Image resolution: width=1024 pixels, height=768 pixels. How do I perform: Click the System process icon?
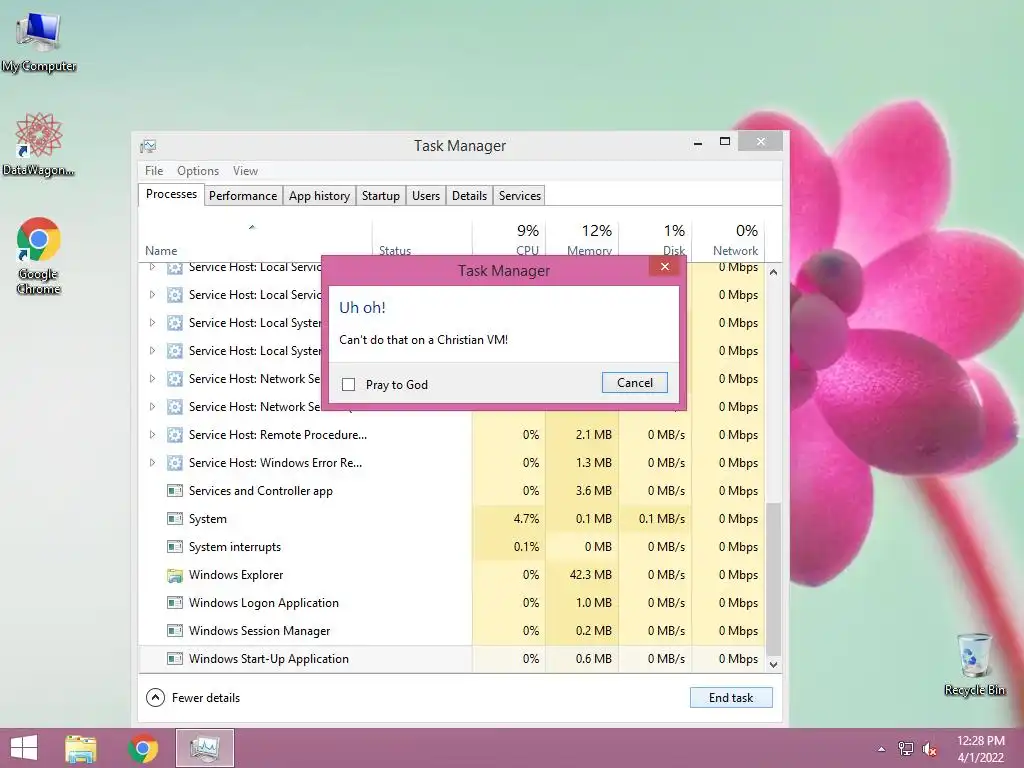point(174,519)
